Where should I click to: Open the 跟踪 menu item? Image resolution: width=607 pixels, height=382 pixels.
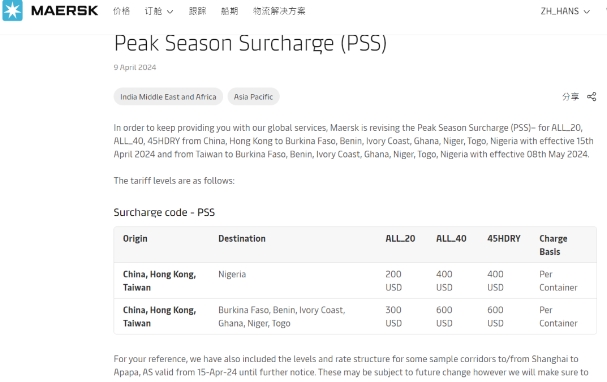point(197,11)
